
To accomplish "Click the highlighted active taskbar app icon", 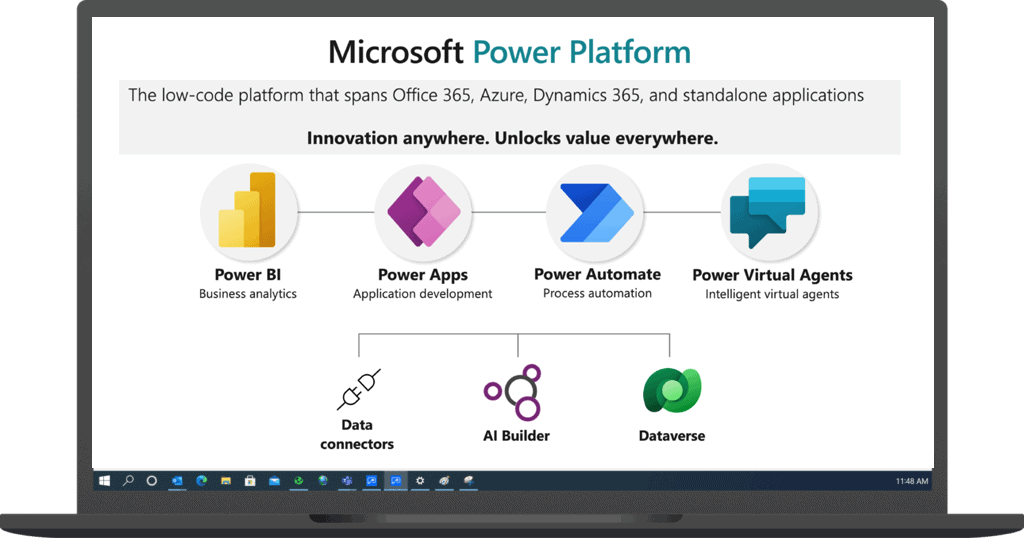I will coord(396,481).
